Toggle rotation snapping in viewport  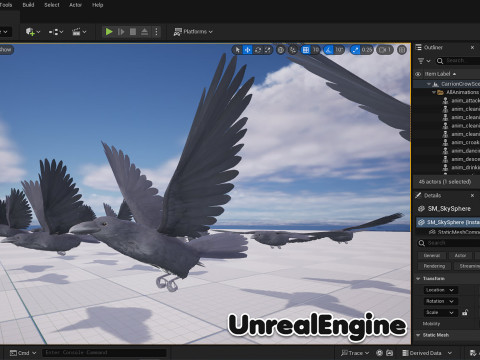coord(329,50)
